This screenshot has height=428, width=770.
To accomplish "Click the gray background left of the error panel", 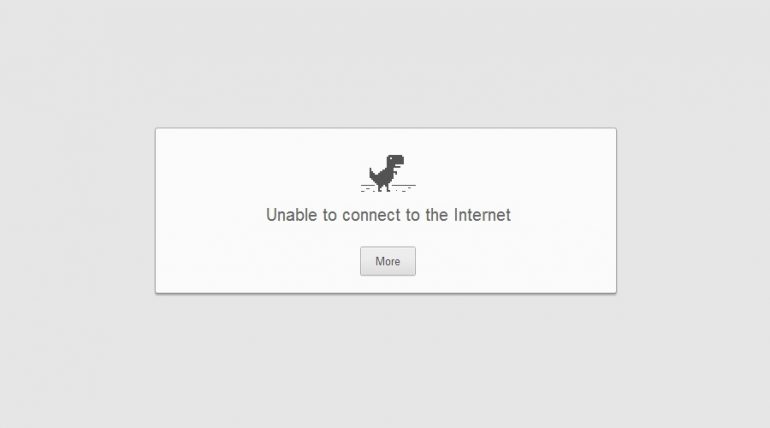I will pyautogui.click(x=77, y=211).
